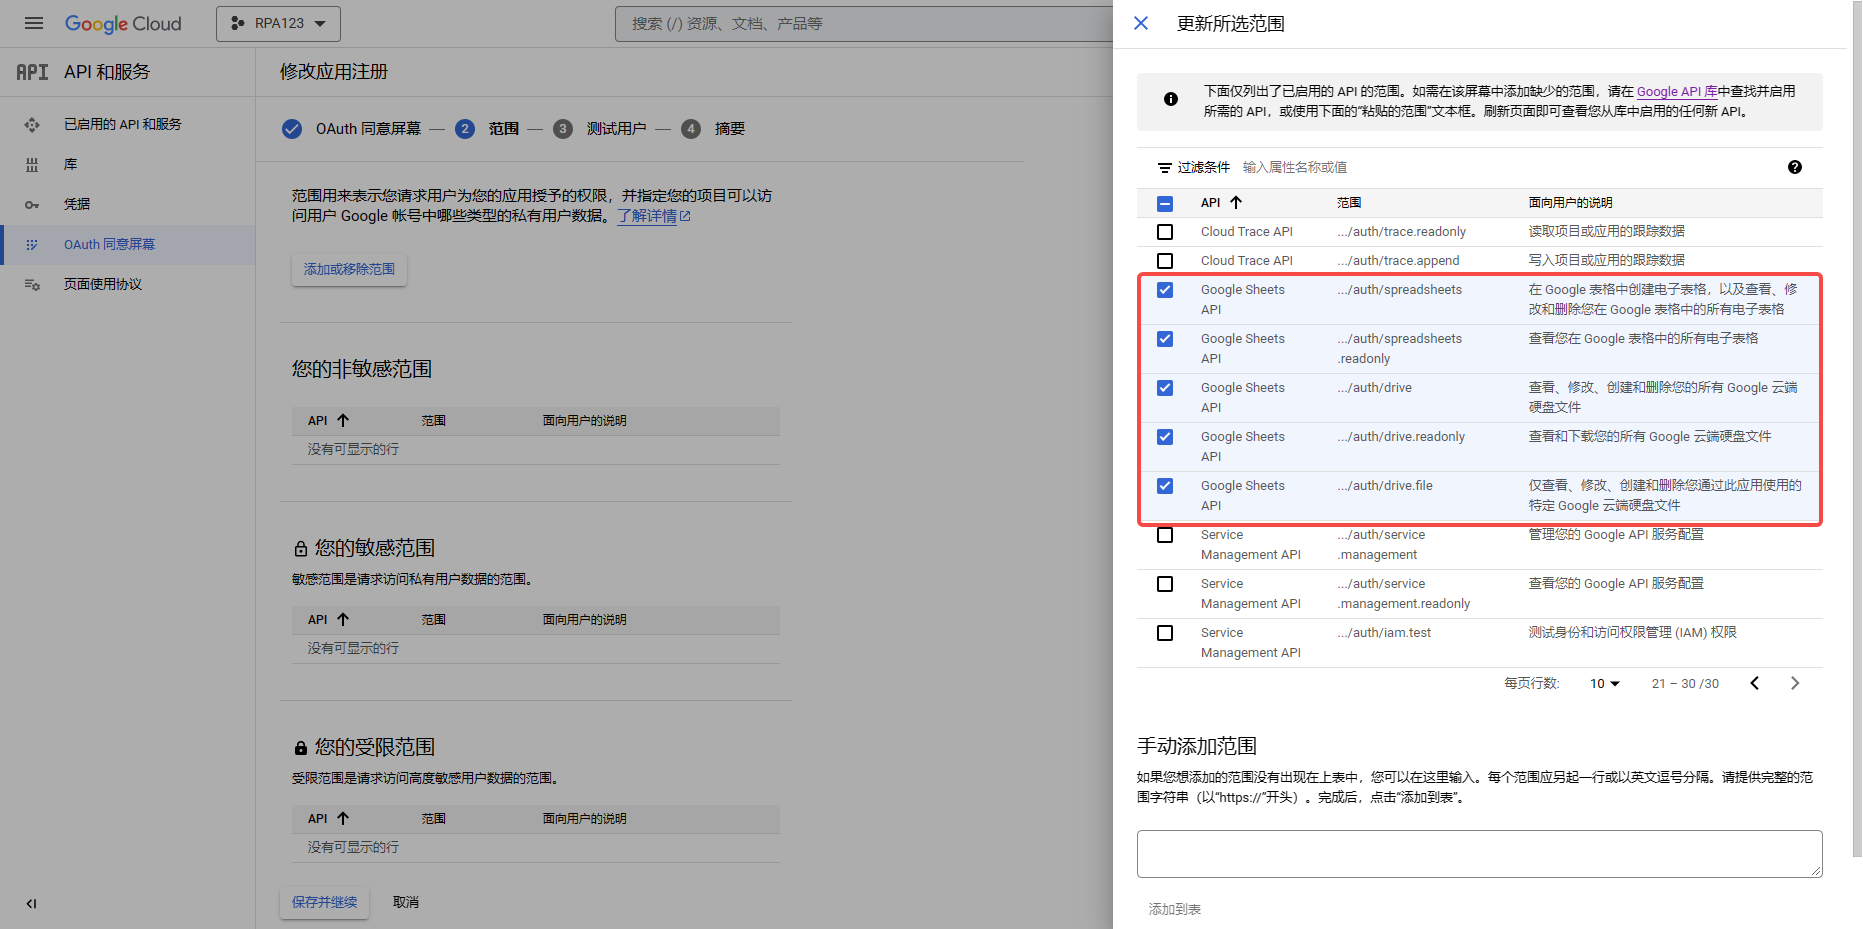Click the info icon in the notice banner
This screenshot has width=1863, height=929.
[1171, 99]
